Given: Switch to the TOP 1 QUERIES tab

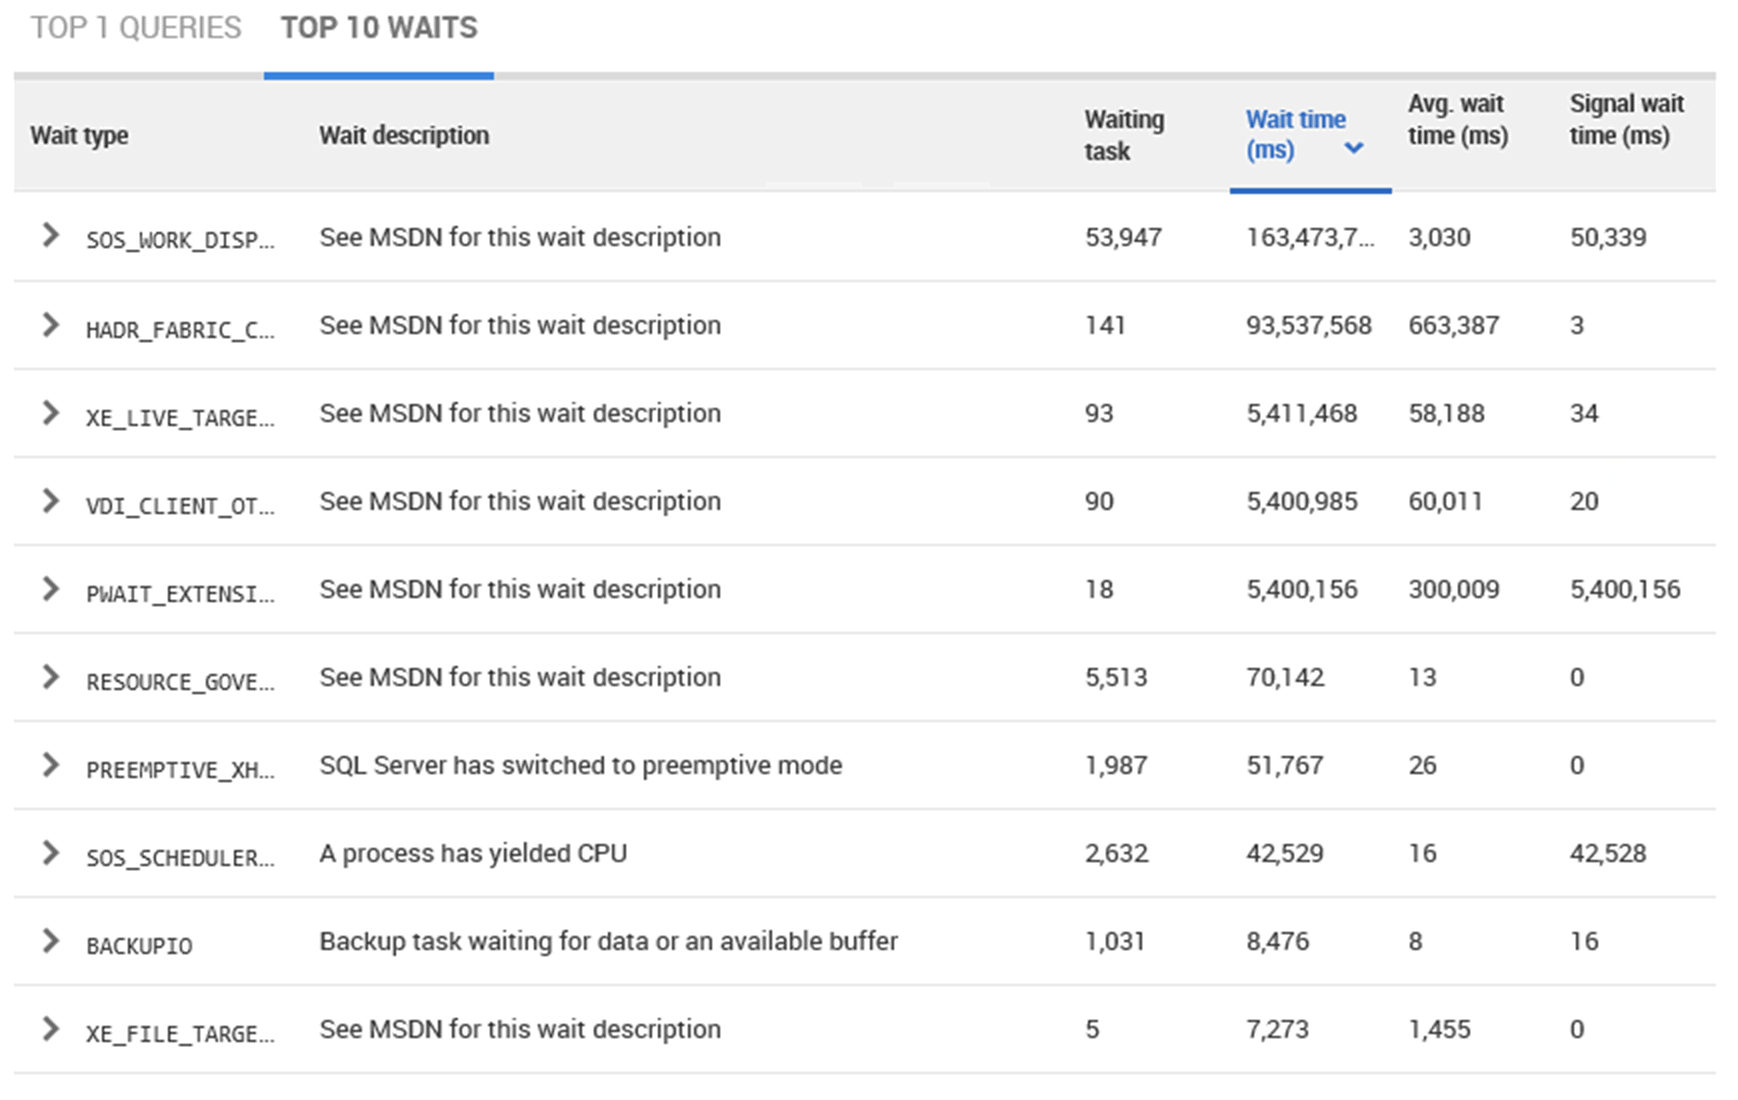Looking at the screenshot, I should point(136,28).
